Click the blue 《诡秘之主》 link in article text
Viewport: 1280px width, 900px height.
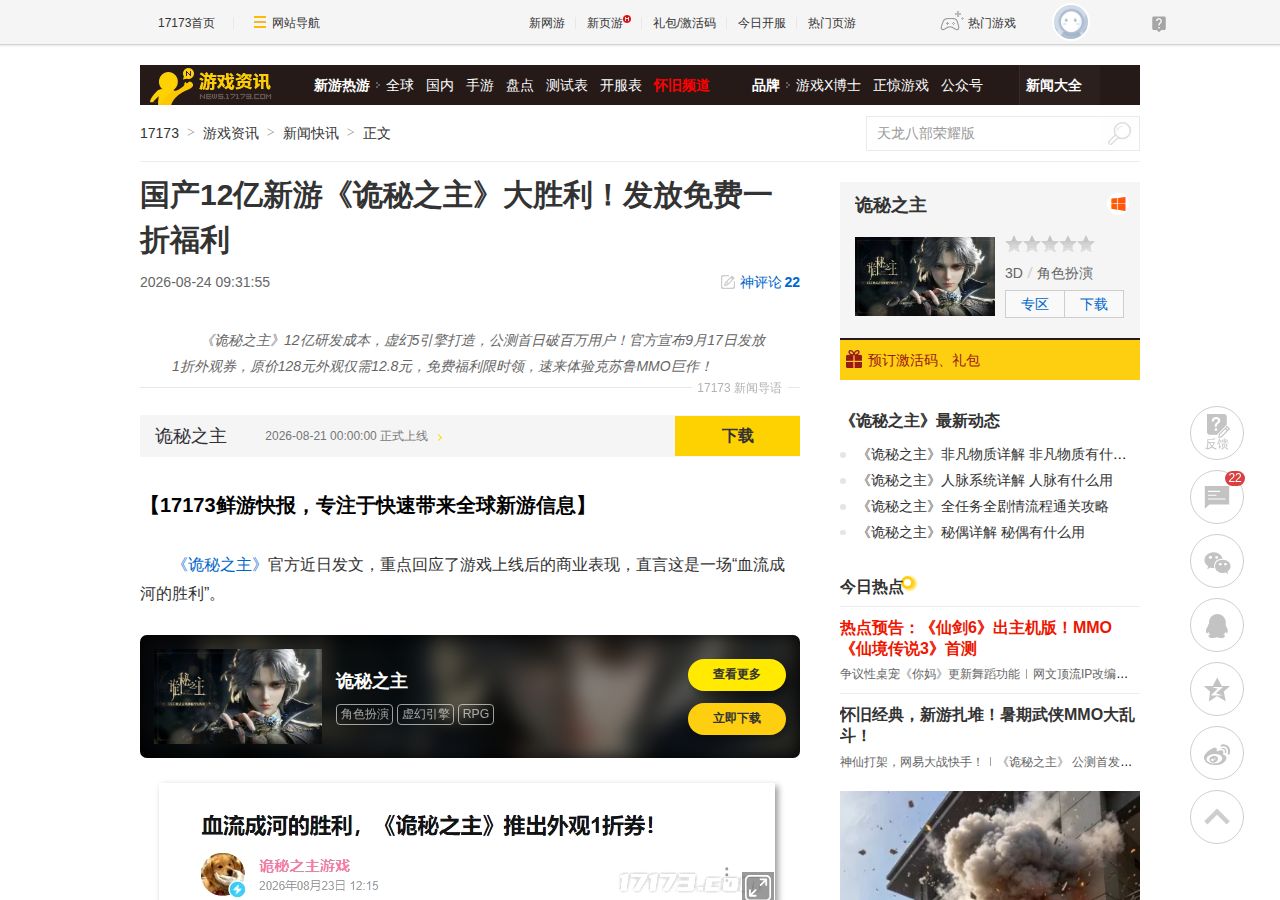coord(219,564)
